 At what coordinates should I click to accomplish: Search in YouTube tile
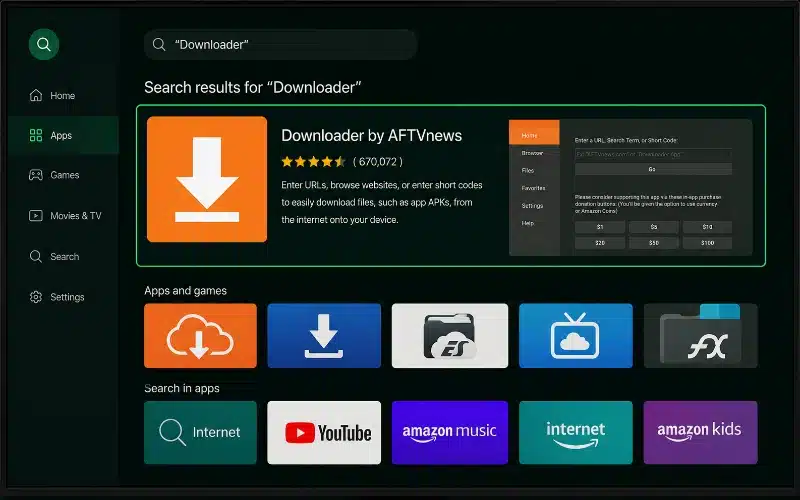coord(324,433)
